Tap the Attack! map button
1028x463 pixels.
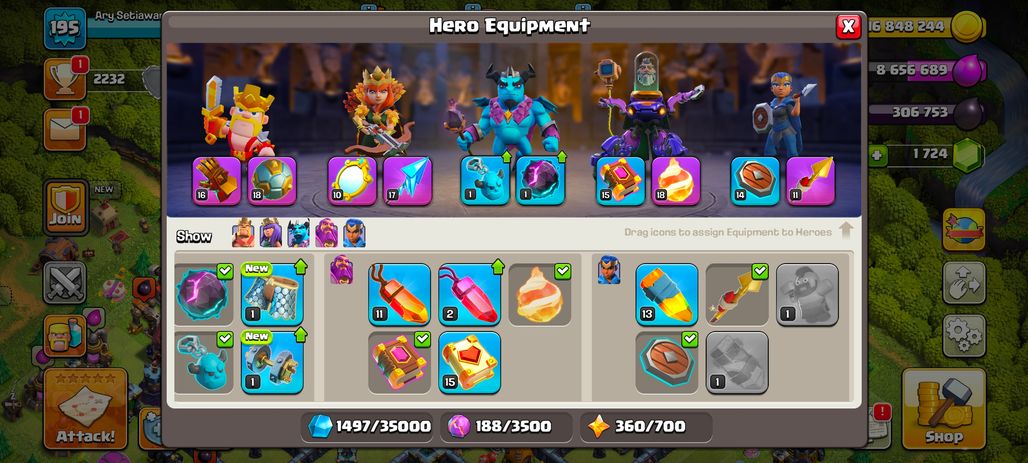[x=85, y=409]
